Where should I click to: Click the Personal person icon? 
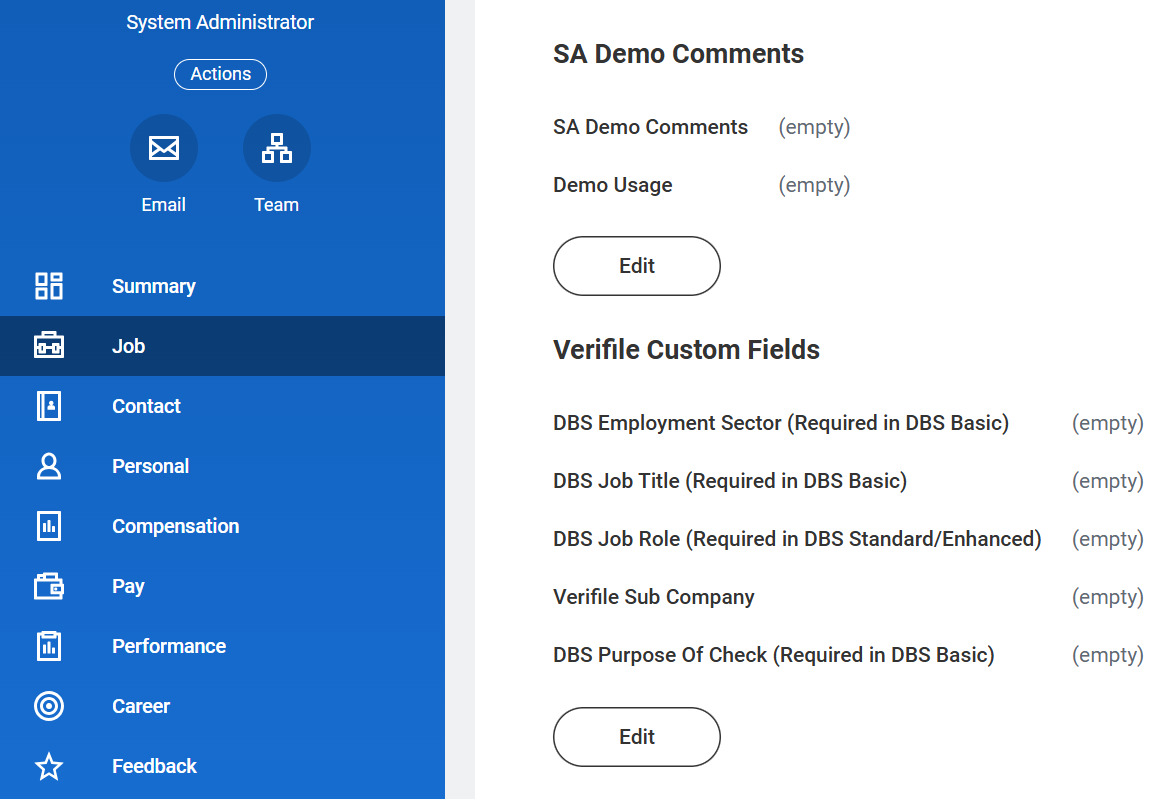point(49,466)
